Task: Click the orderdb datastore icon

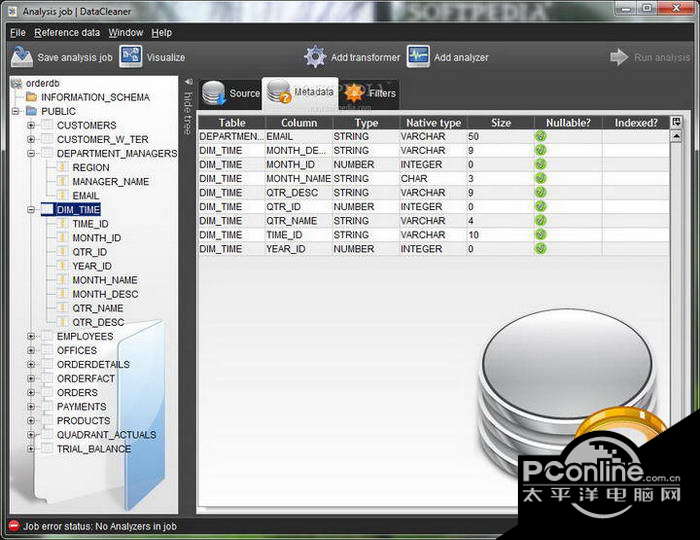Action: click(17, 83)
